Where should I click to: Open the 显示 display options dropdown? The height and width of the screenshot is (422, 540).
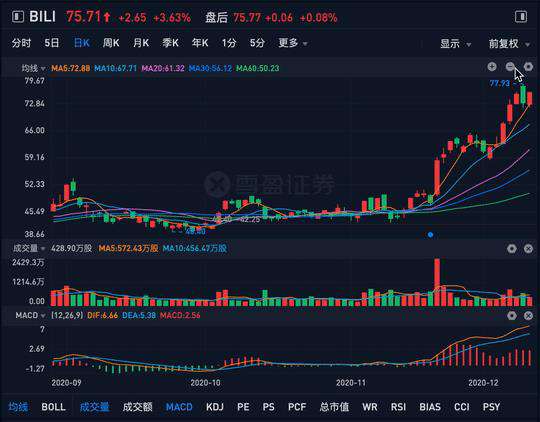455,44
